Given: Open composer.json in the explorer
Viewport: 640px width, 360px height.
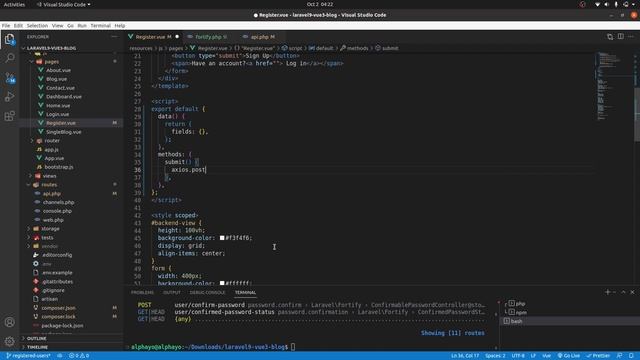Looking at the screenshot, I should pos(58,308).
